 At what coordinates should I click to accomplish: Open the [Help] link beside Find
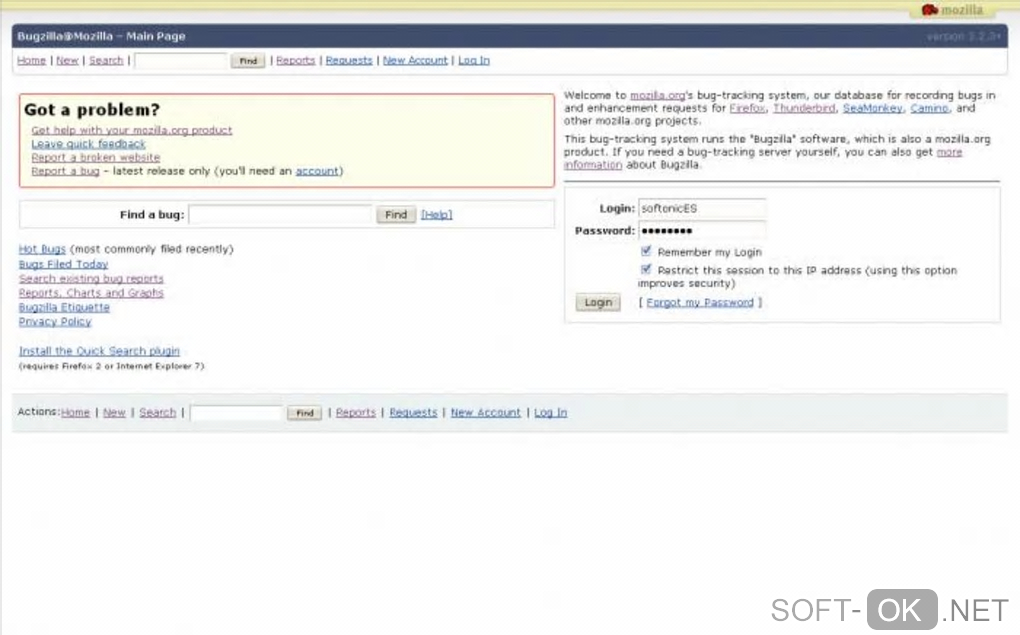(436, 215)
